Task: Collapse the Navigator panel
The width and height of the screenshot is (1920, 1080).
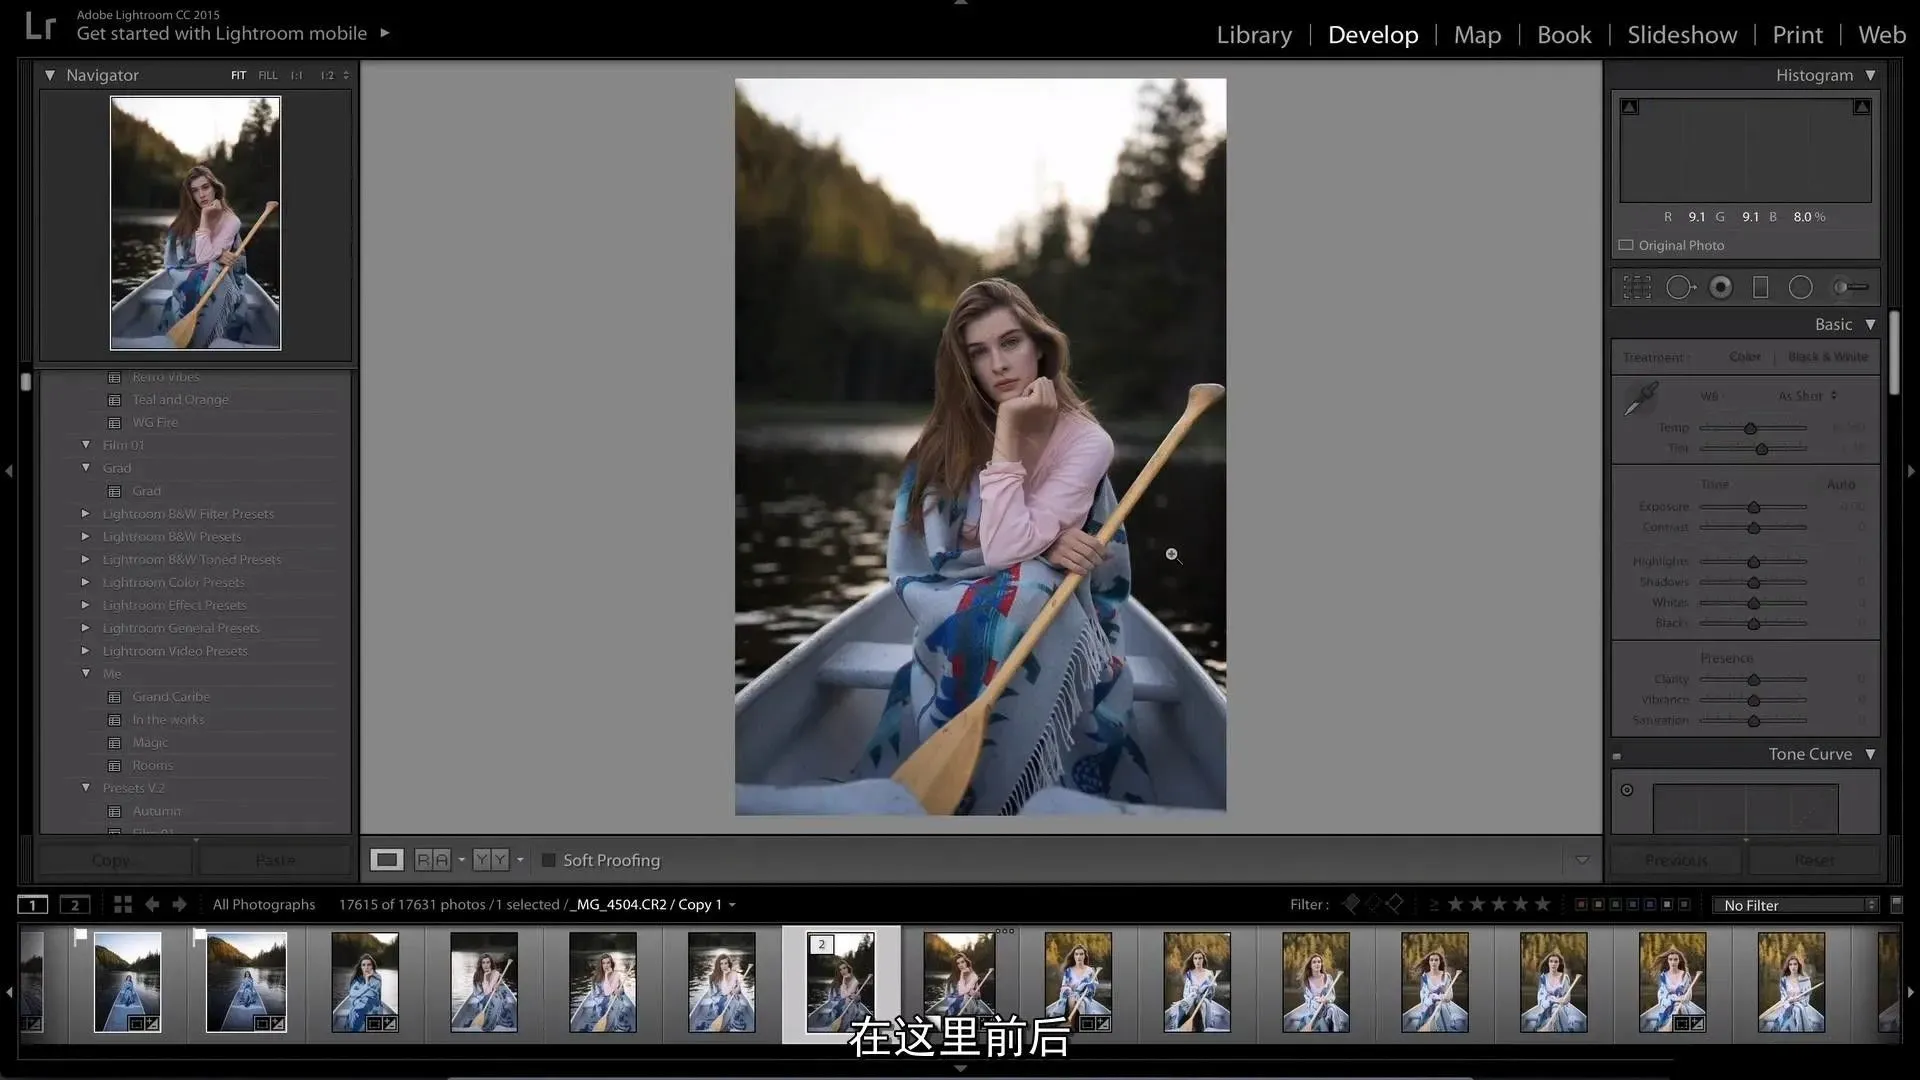Action: tap(50, 75)
